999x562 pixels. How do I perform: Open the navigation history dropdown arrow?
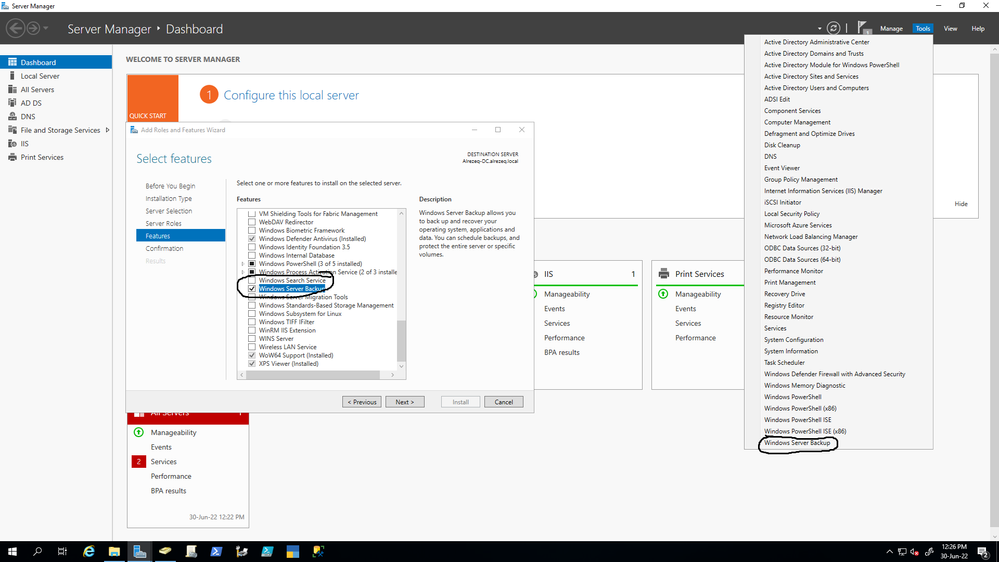pyautogui.click(x=46, y=28)
